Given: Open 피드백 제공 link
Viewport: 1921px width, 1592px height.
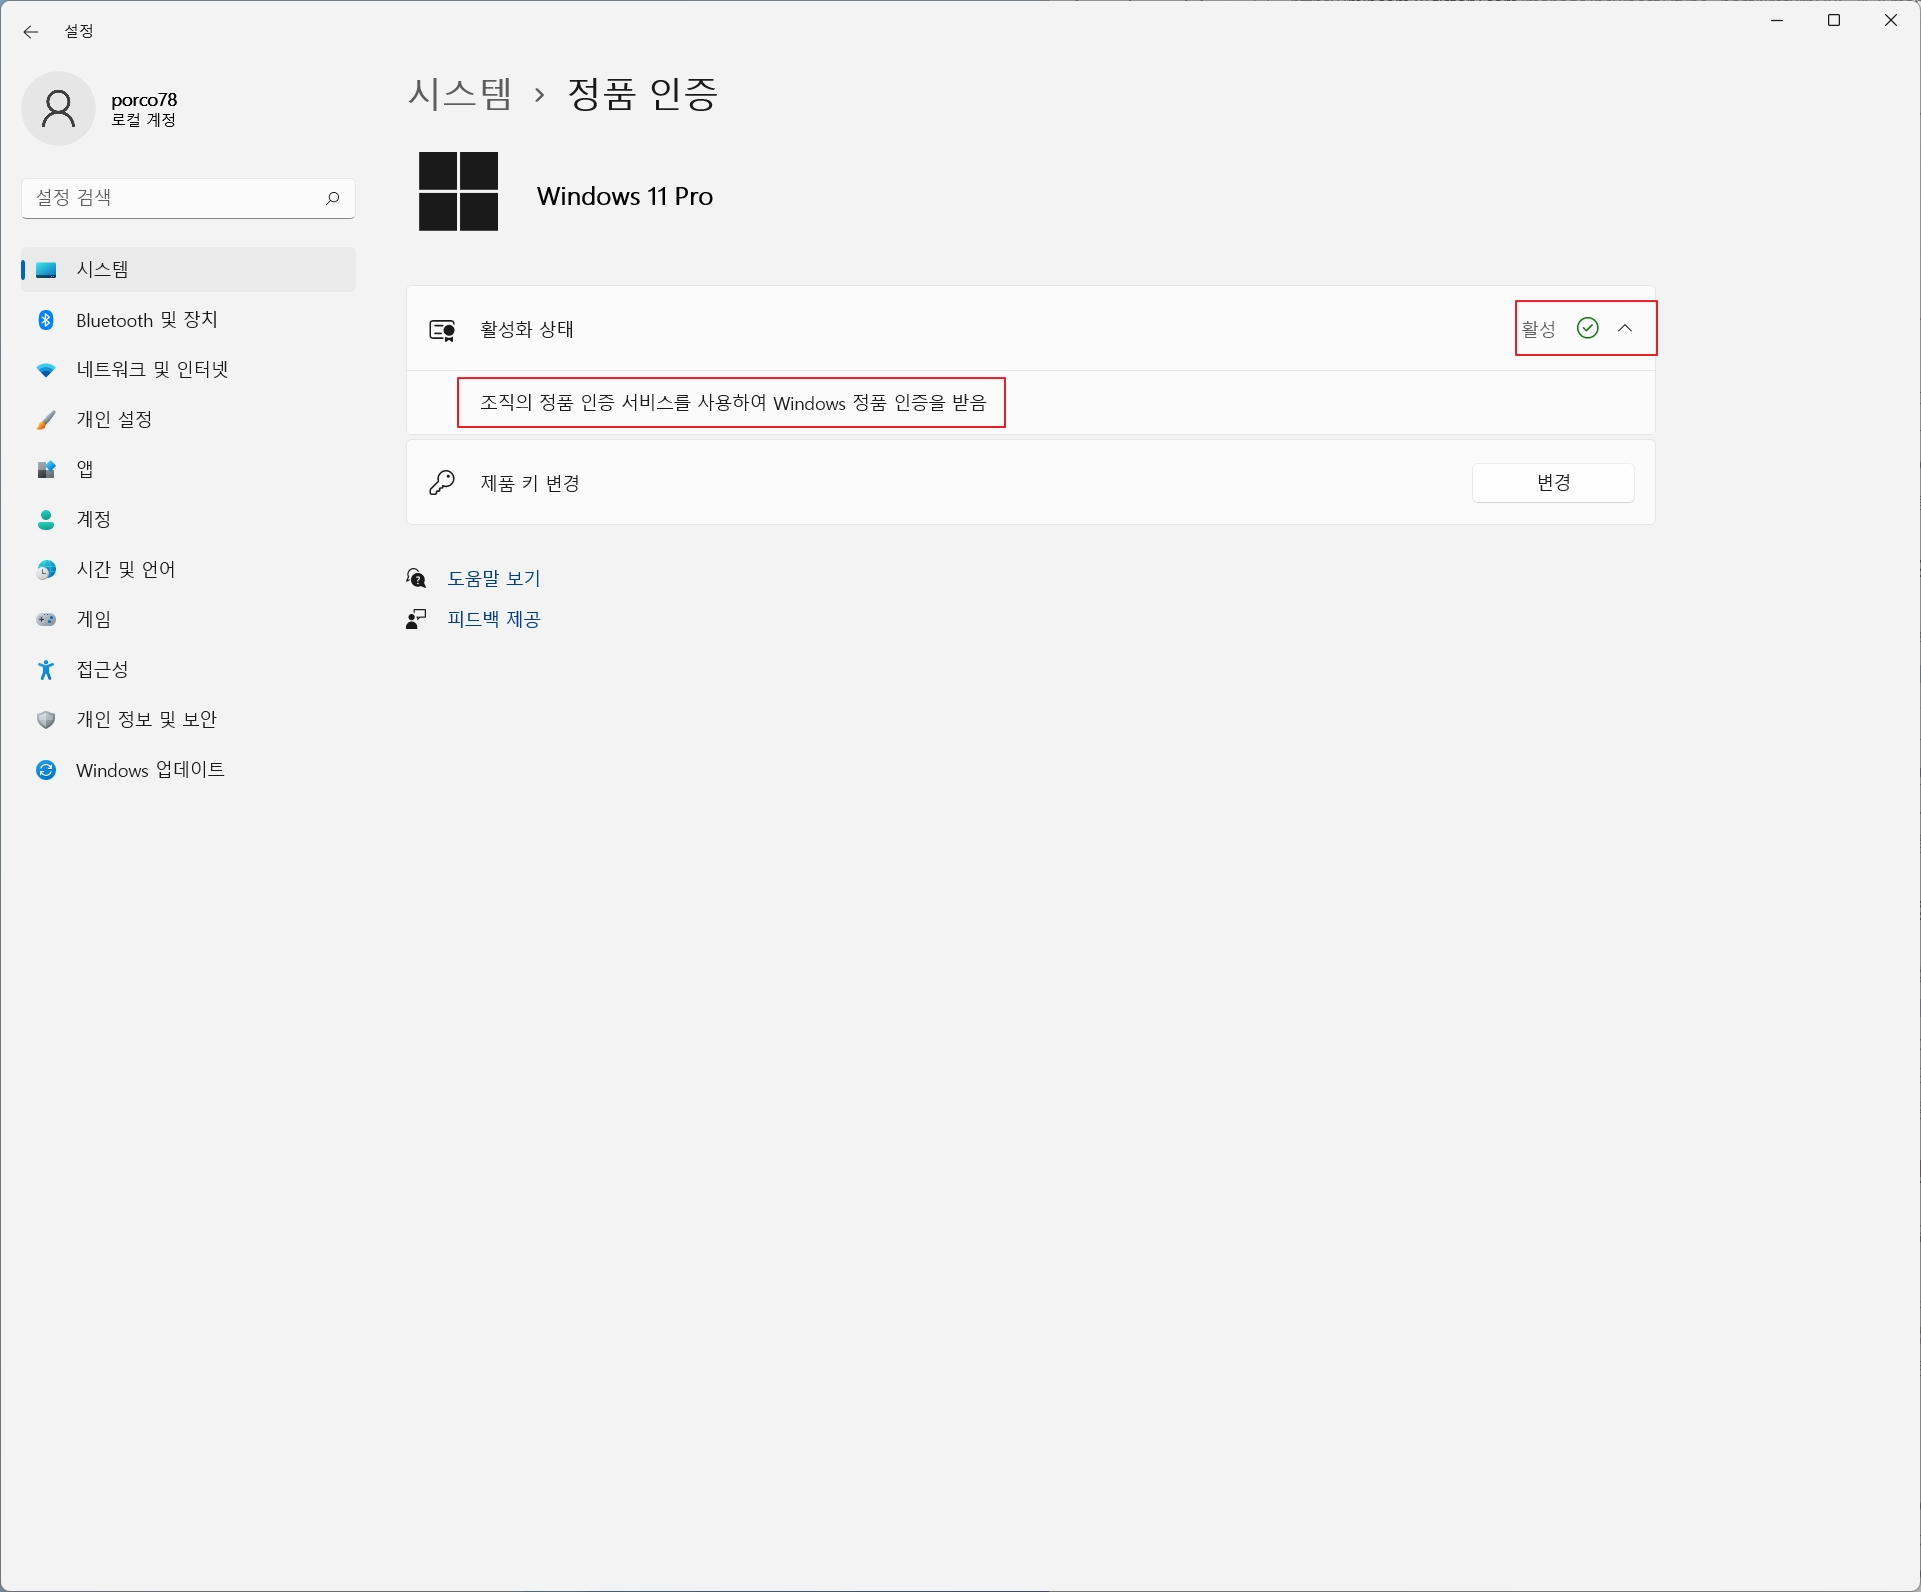Looking at the screenshot, I should (494, 620).
